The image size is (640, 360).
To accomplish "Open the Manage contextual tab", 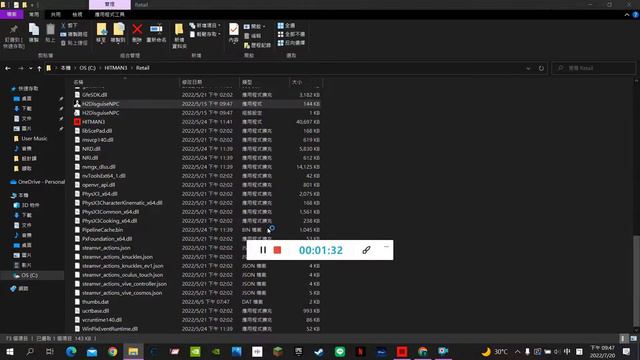I will pos(110,4).
